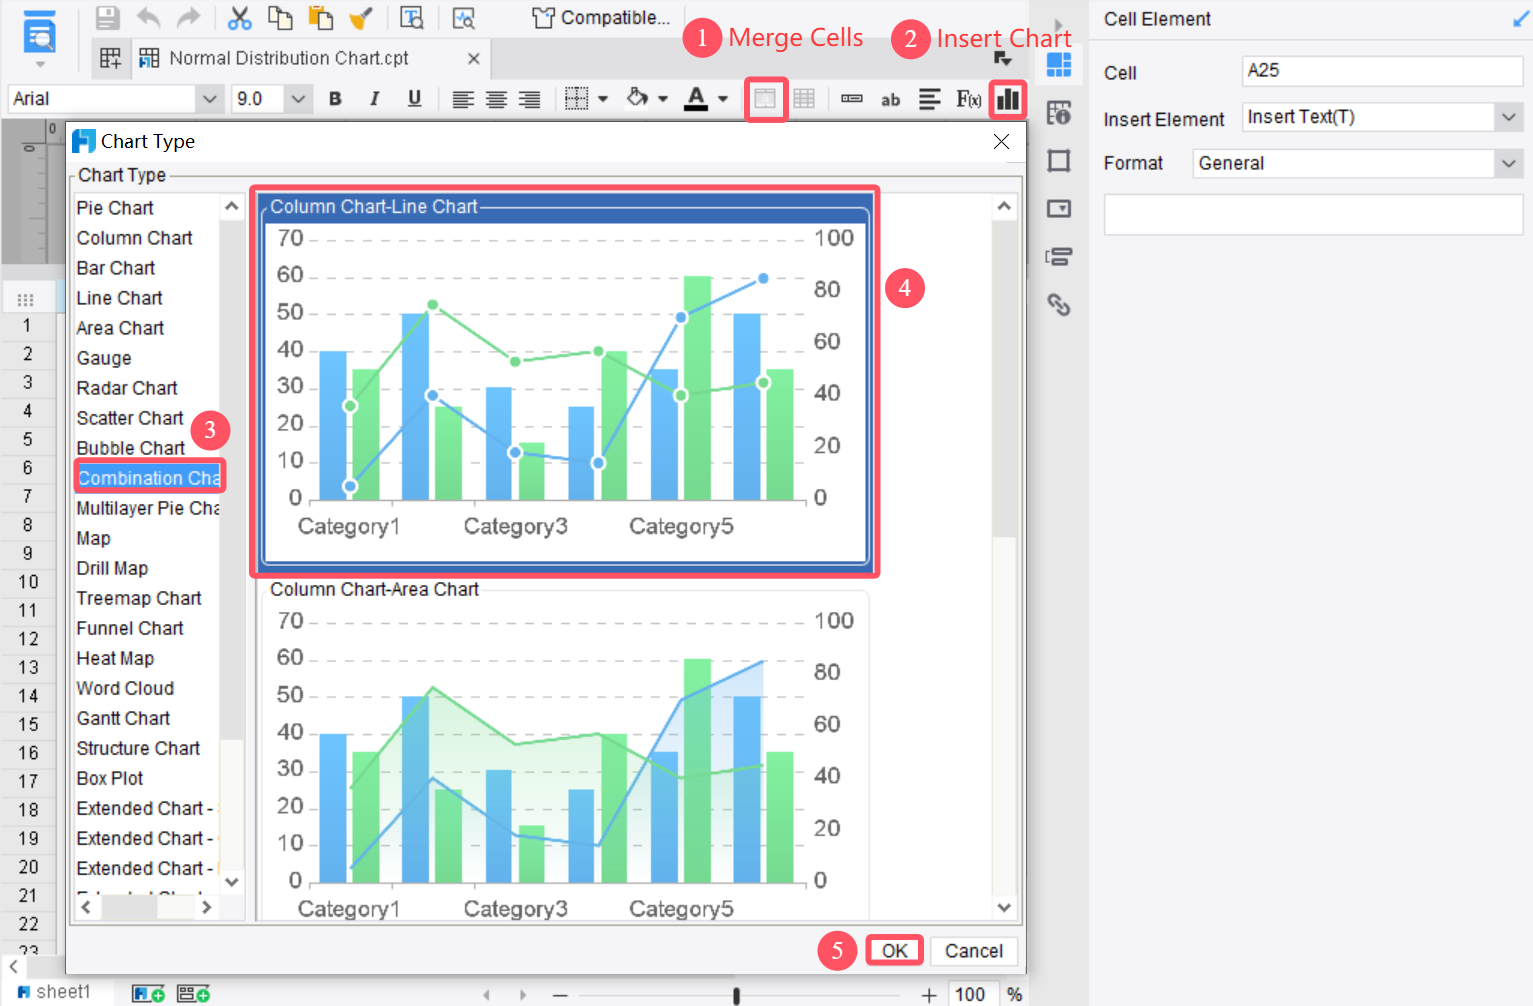The height and width of the screenshot is (1006, 1533).
Task: Select the Insert Chart toolbar icon
Action: [x=1008, y=98]
